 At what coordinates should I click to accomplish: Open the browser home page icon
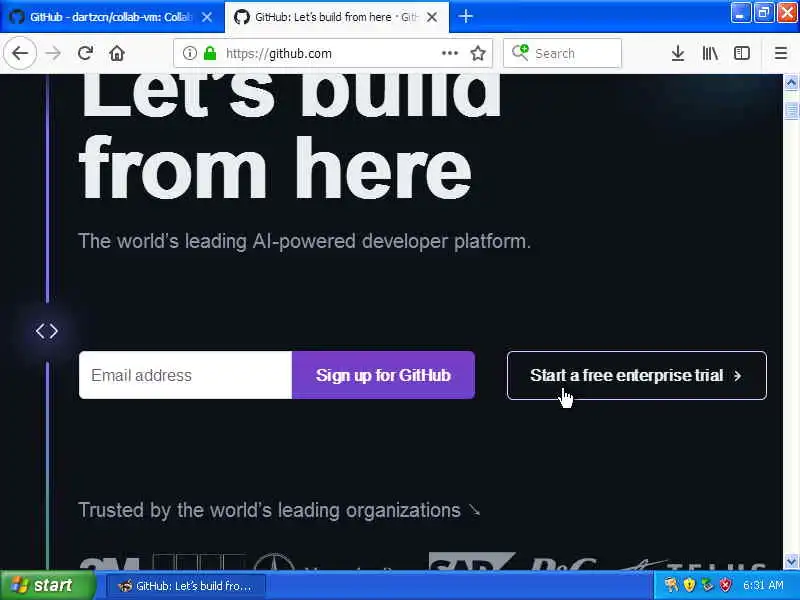[x=117, y=53]
